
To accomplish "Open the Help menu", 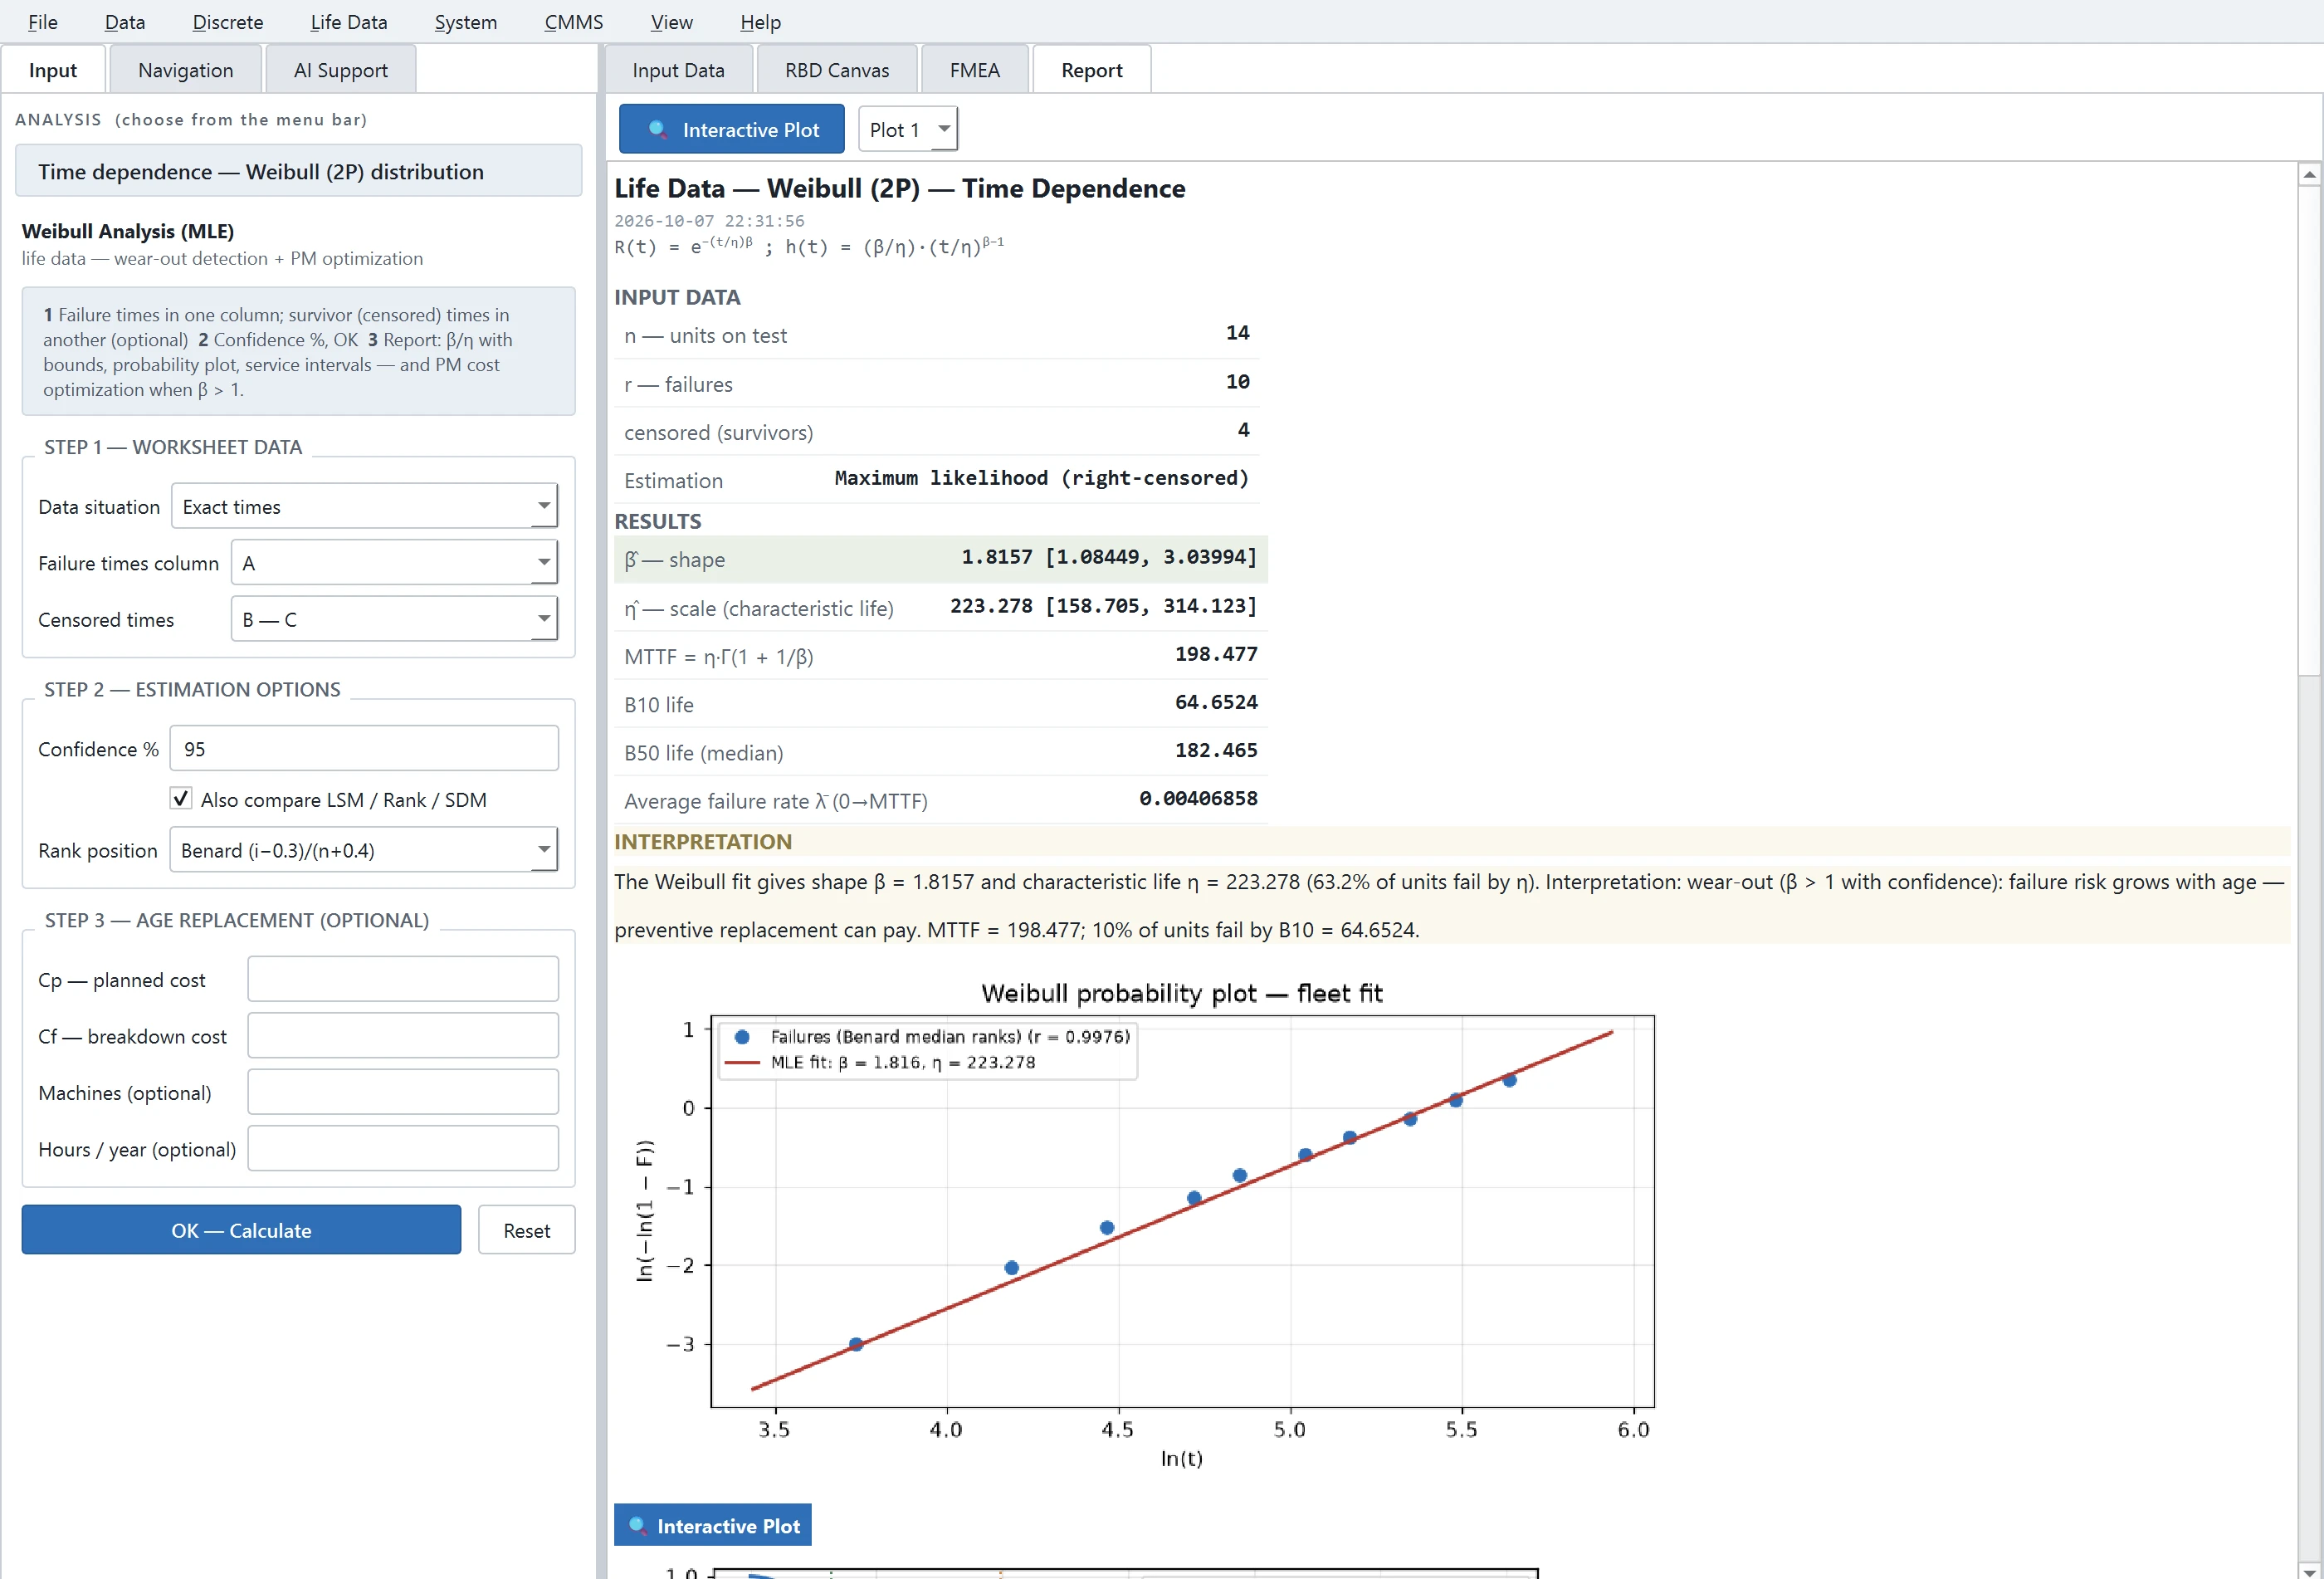I will click(760, 22).
